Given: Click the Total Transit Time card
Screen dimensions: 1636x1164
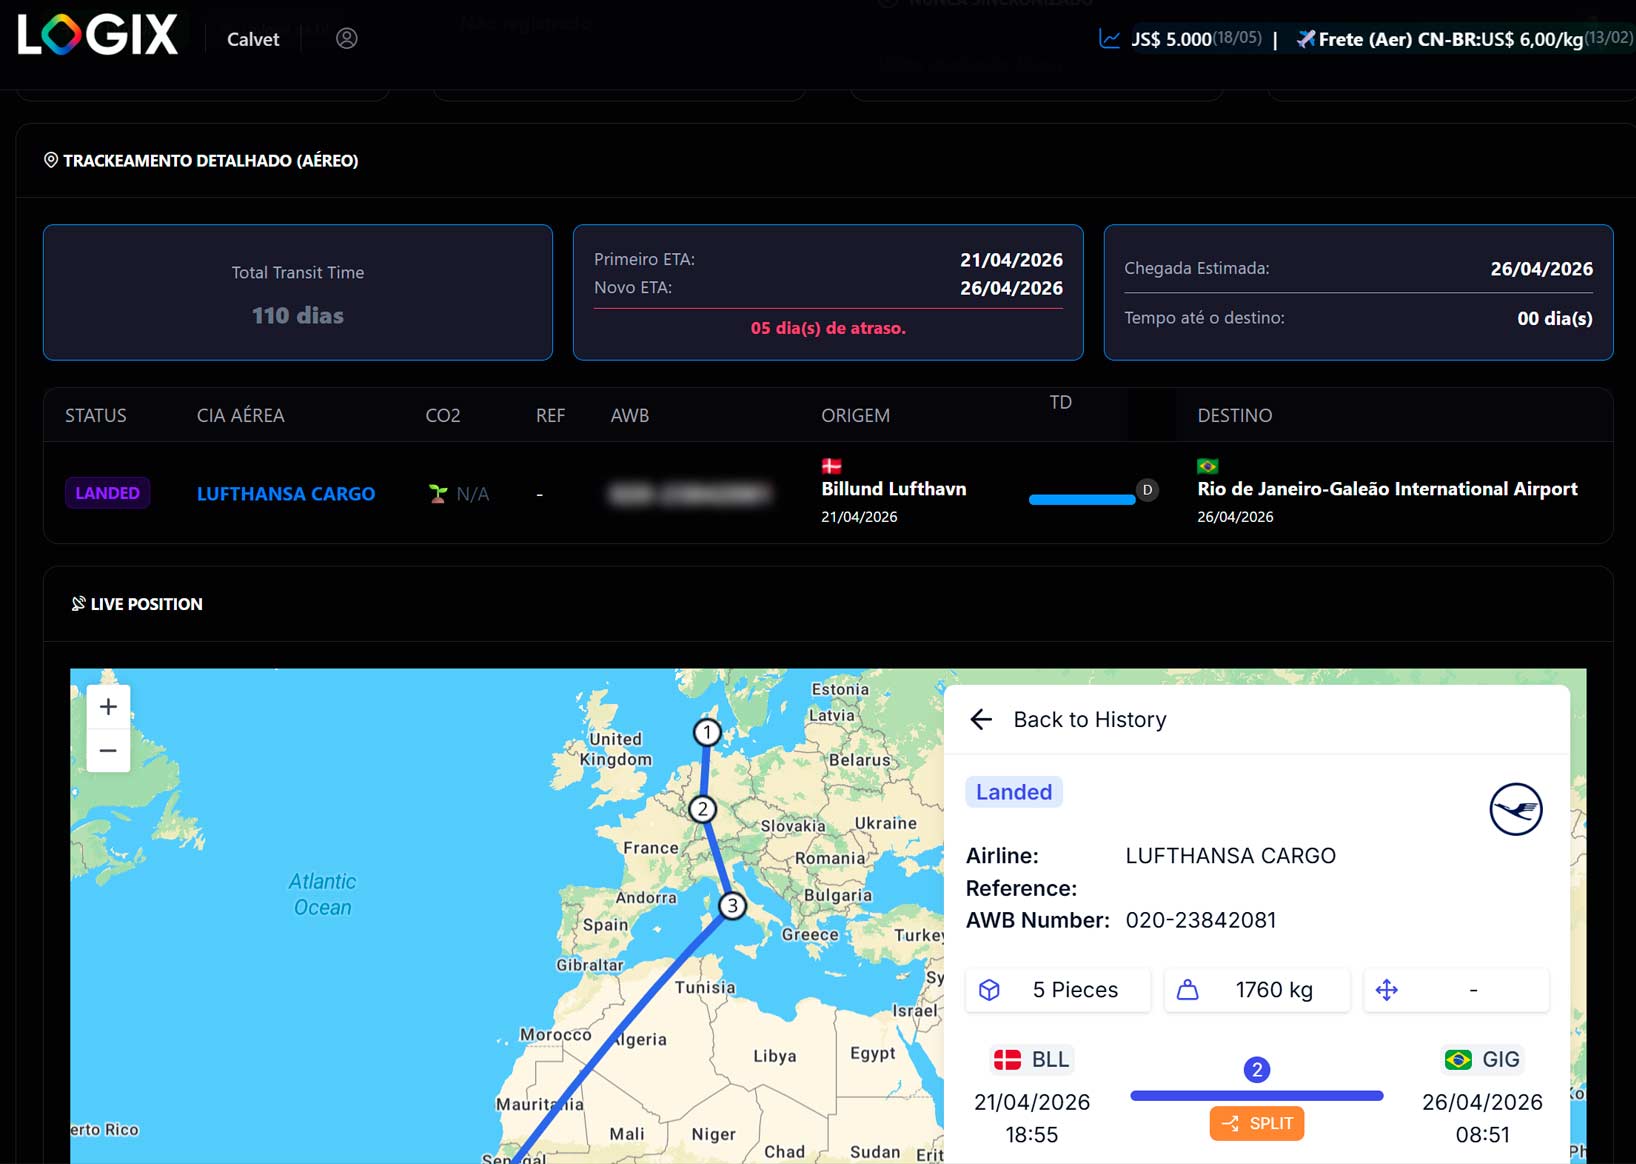Looking at the screenshot, I should (x=298, y=292).
